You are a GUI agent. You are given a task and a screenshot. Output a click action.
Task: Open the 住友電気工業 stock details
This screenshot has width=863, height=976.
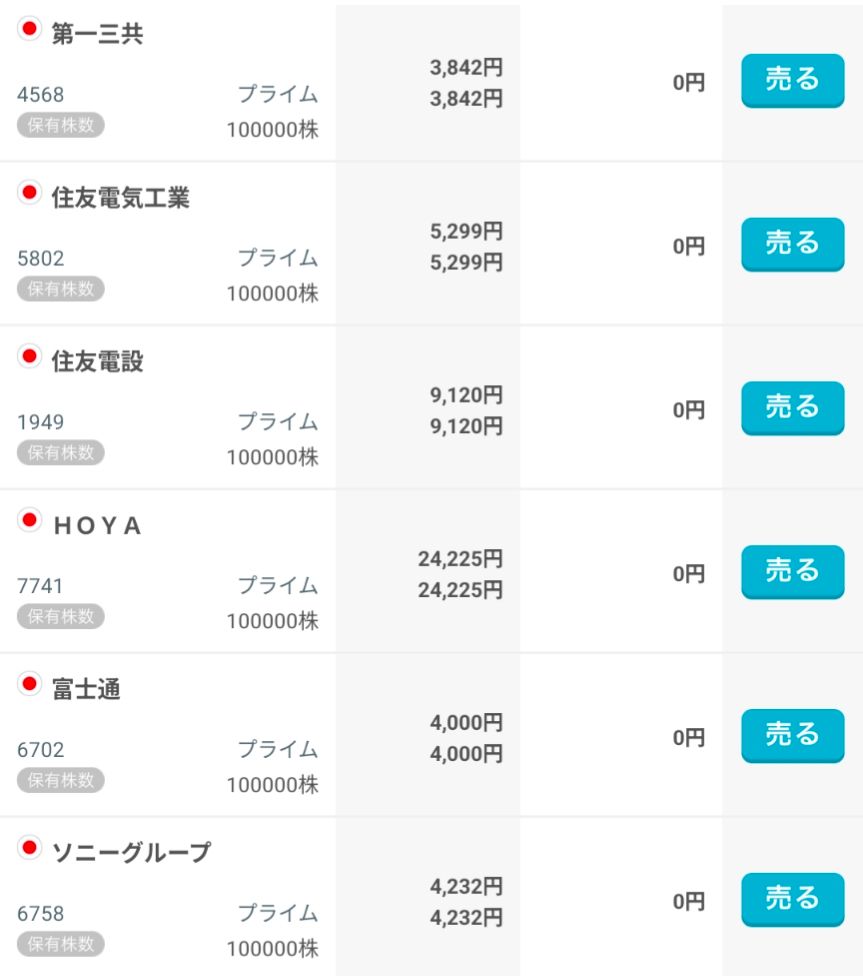(x=120, y=199)
